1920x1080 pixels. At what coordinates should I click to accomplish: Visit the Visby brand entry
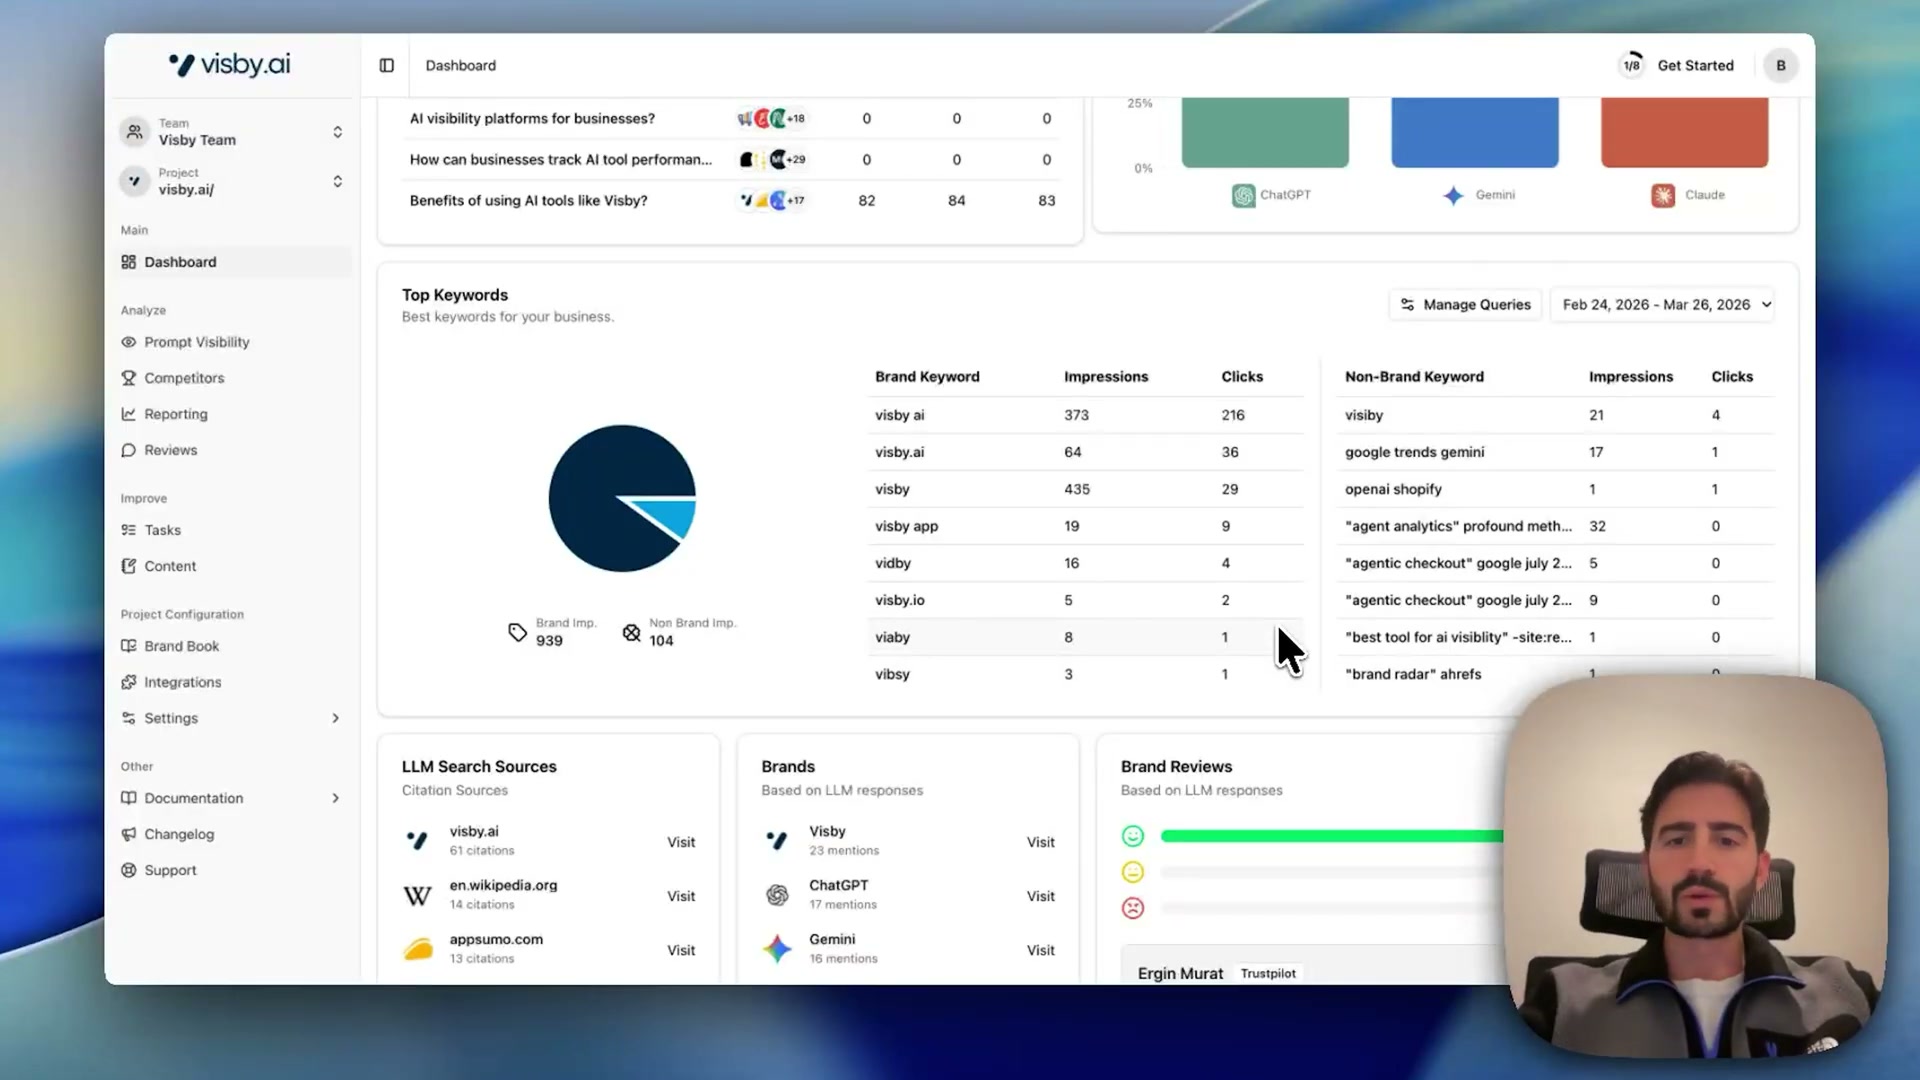(x=1040, y=842)
